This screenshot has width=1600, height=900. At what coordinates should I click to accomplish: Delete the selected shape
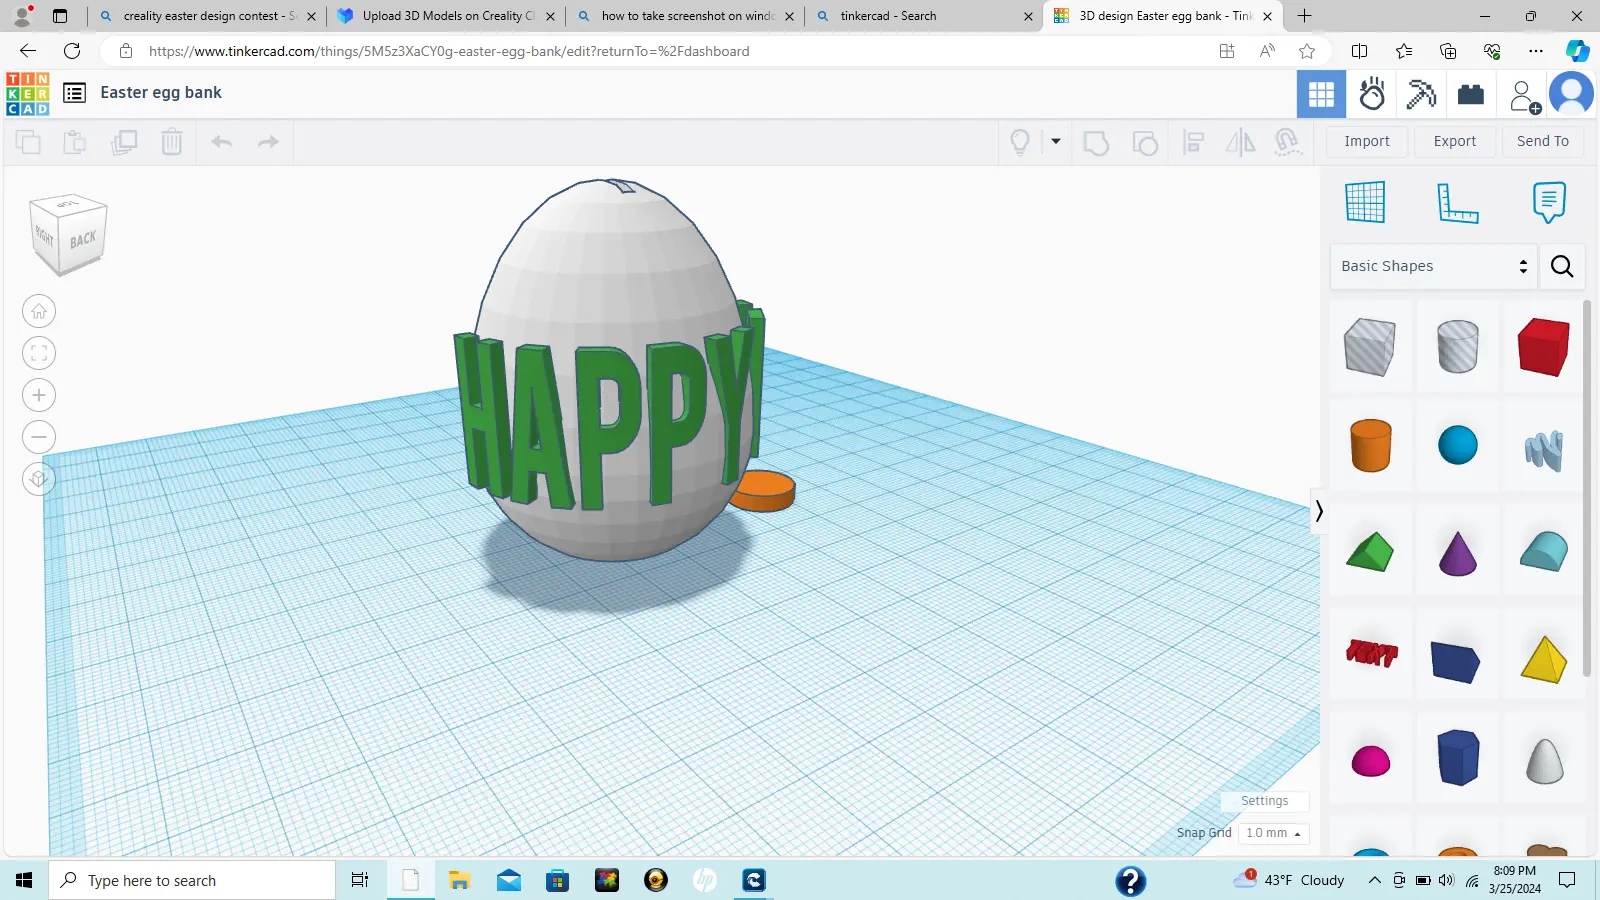click(171, 141)
